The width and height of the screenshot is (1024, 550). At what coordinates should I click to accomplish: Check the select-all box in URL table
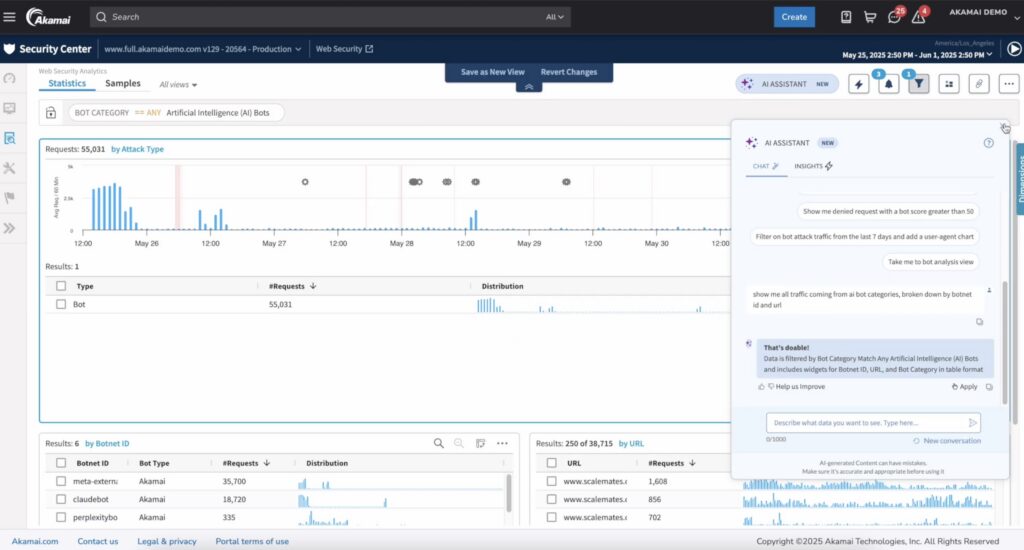coord(552,463)
